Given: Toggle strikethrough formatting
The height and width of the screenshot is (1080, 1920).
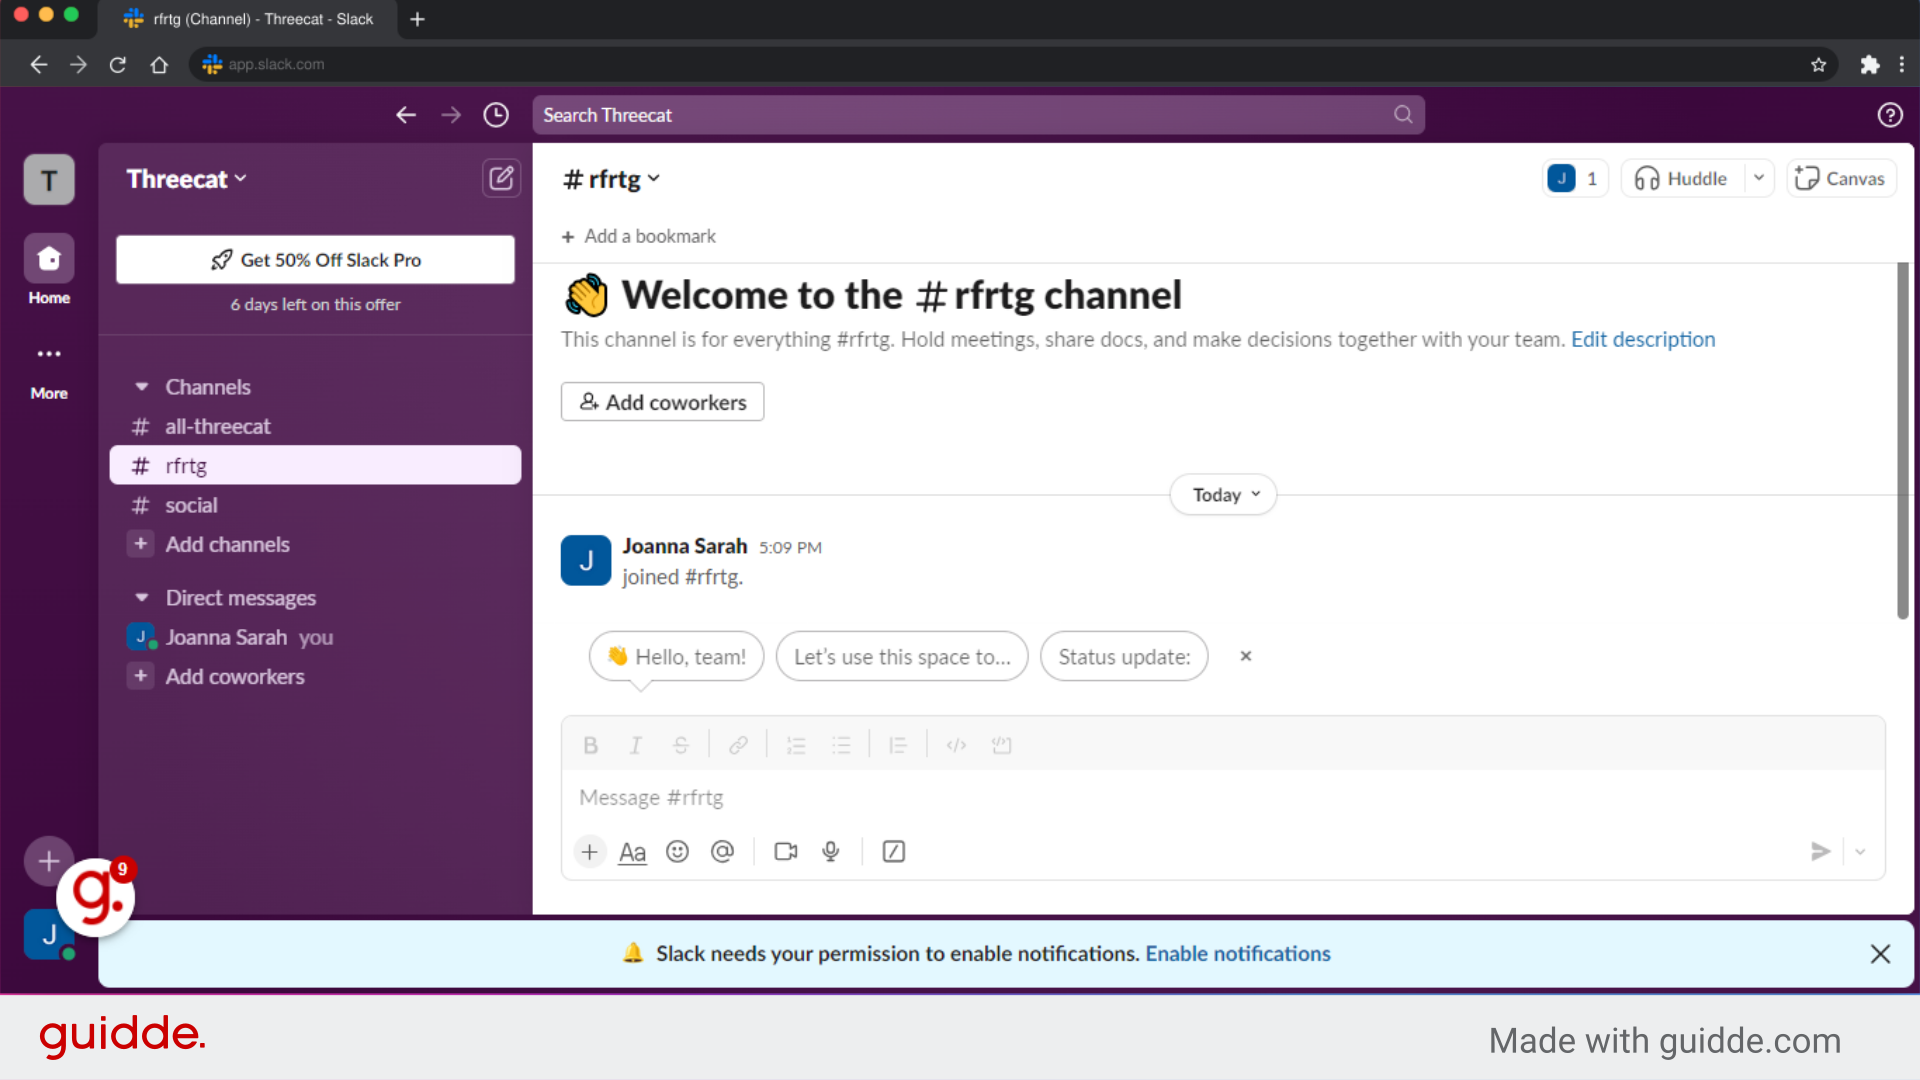Looking at the screenshot, I should click(680, 744).
